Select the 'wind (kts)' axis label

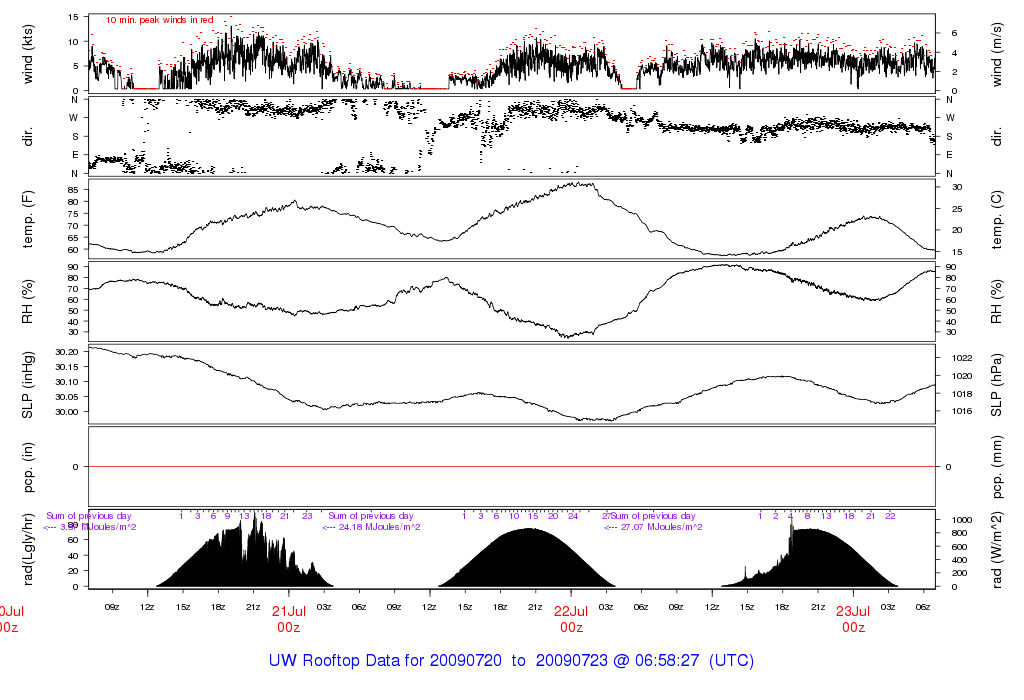(x=27, y=54)
